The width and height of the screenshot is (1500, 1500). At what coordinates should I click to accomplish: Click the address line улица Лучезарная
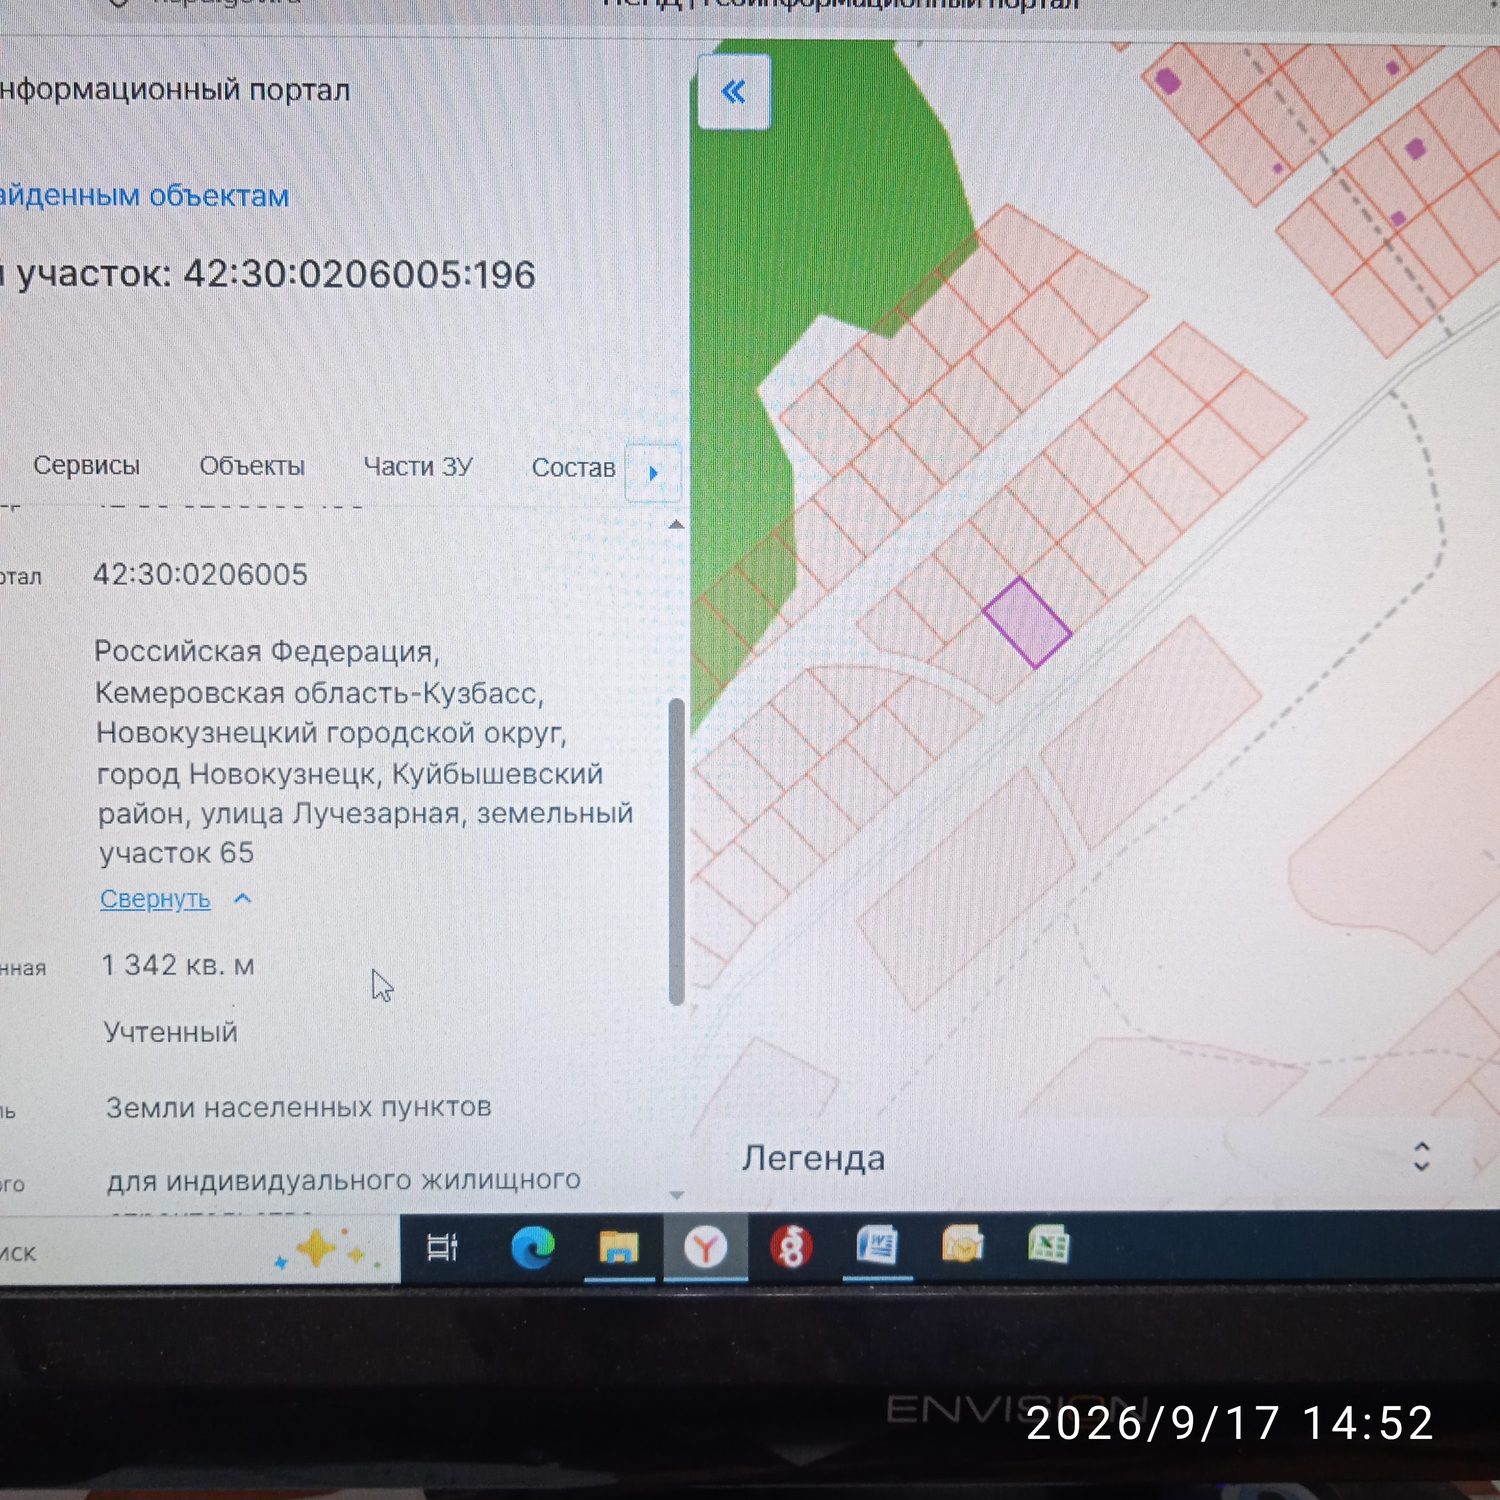click(x=331, y=814)
